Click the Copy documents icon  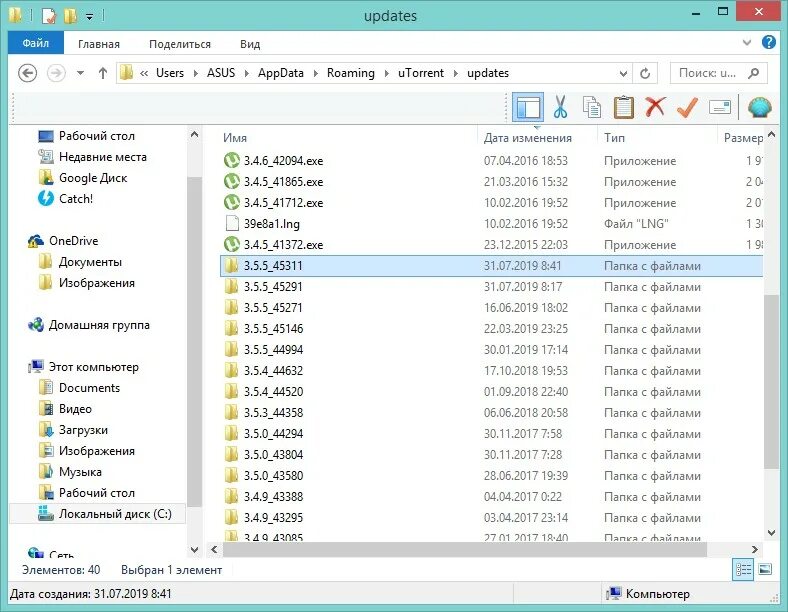[592, 107]
